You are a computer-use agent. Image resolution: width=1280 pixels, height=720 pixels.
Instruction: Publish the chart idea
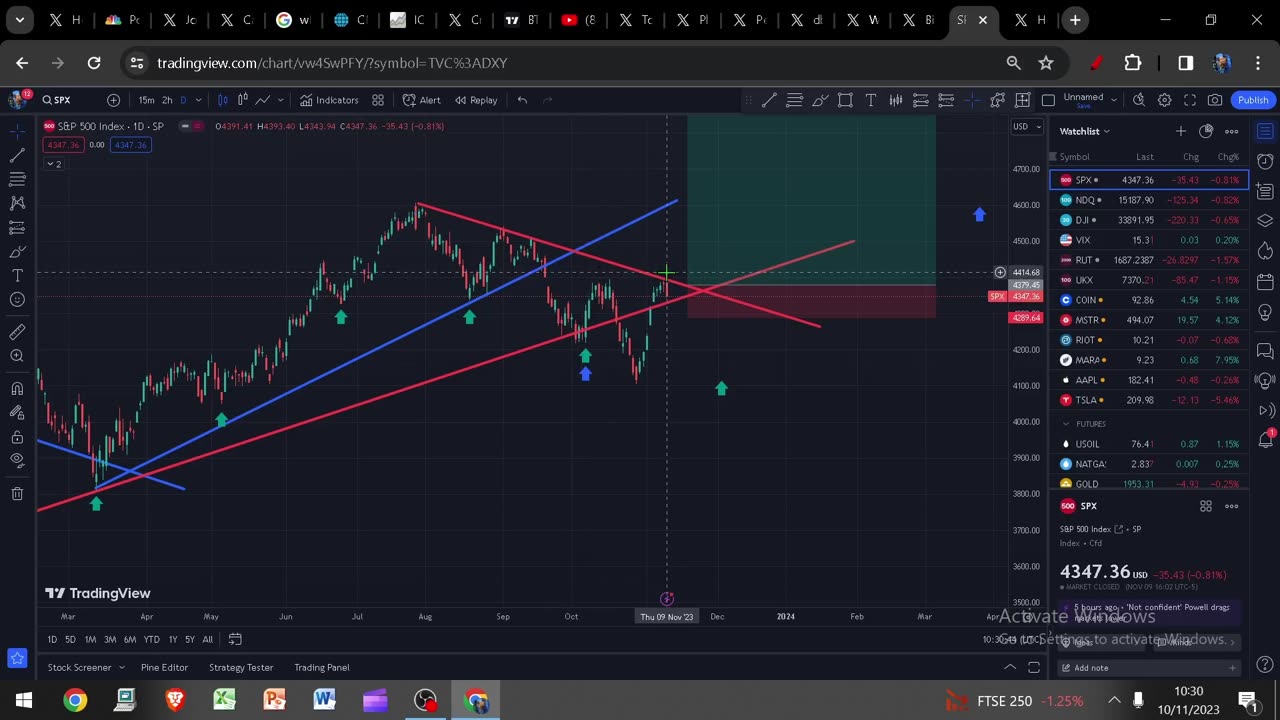[x=1253, y=100]
